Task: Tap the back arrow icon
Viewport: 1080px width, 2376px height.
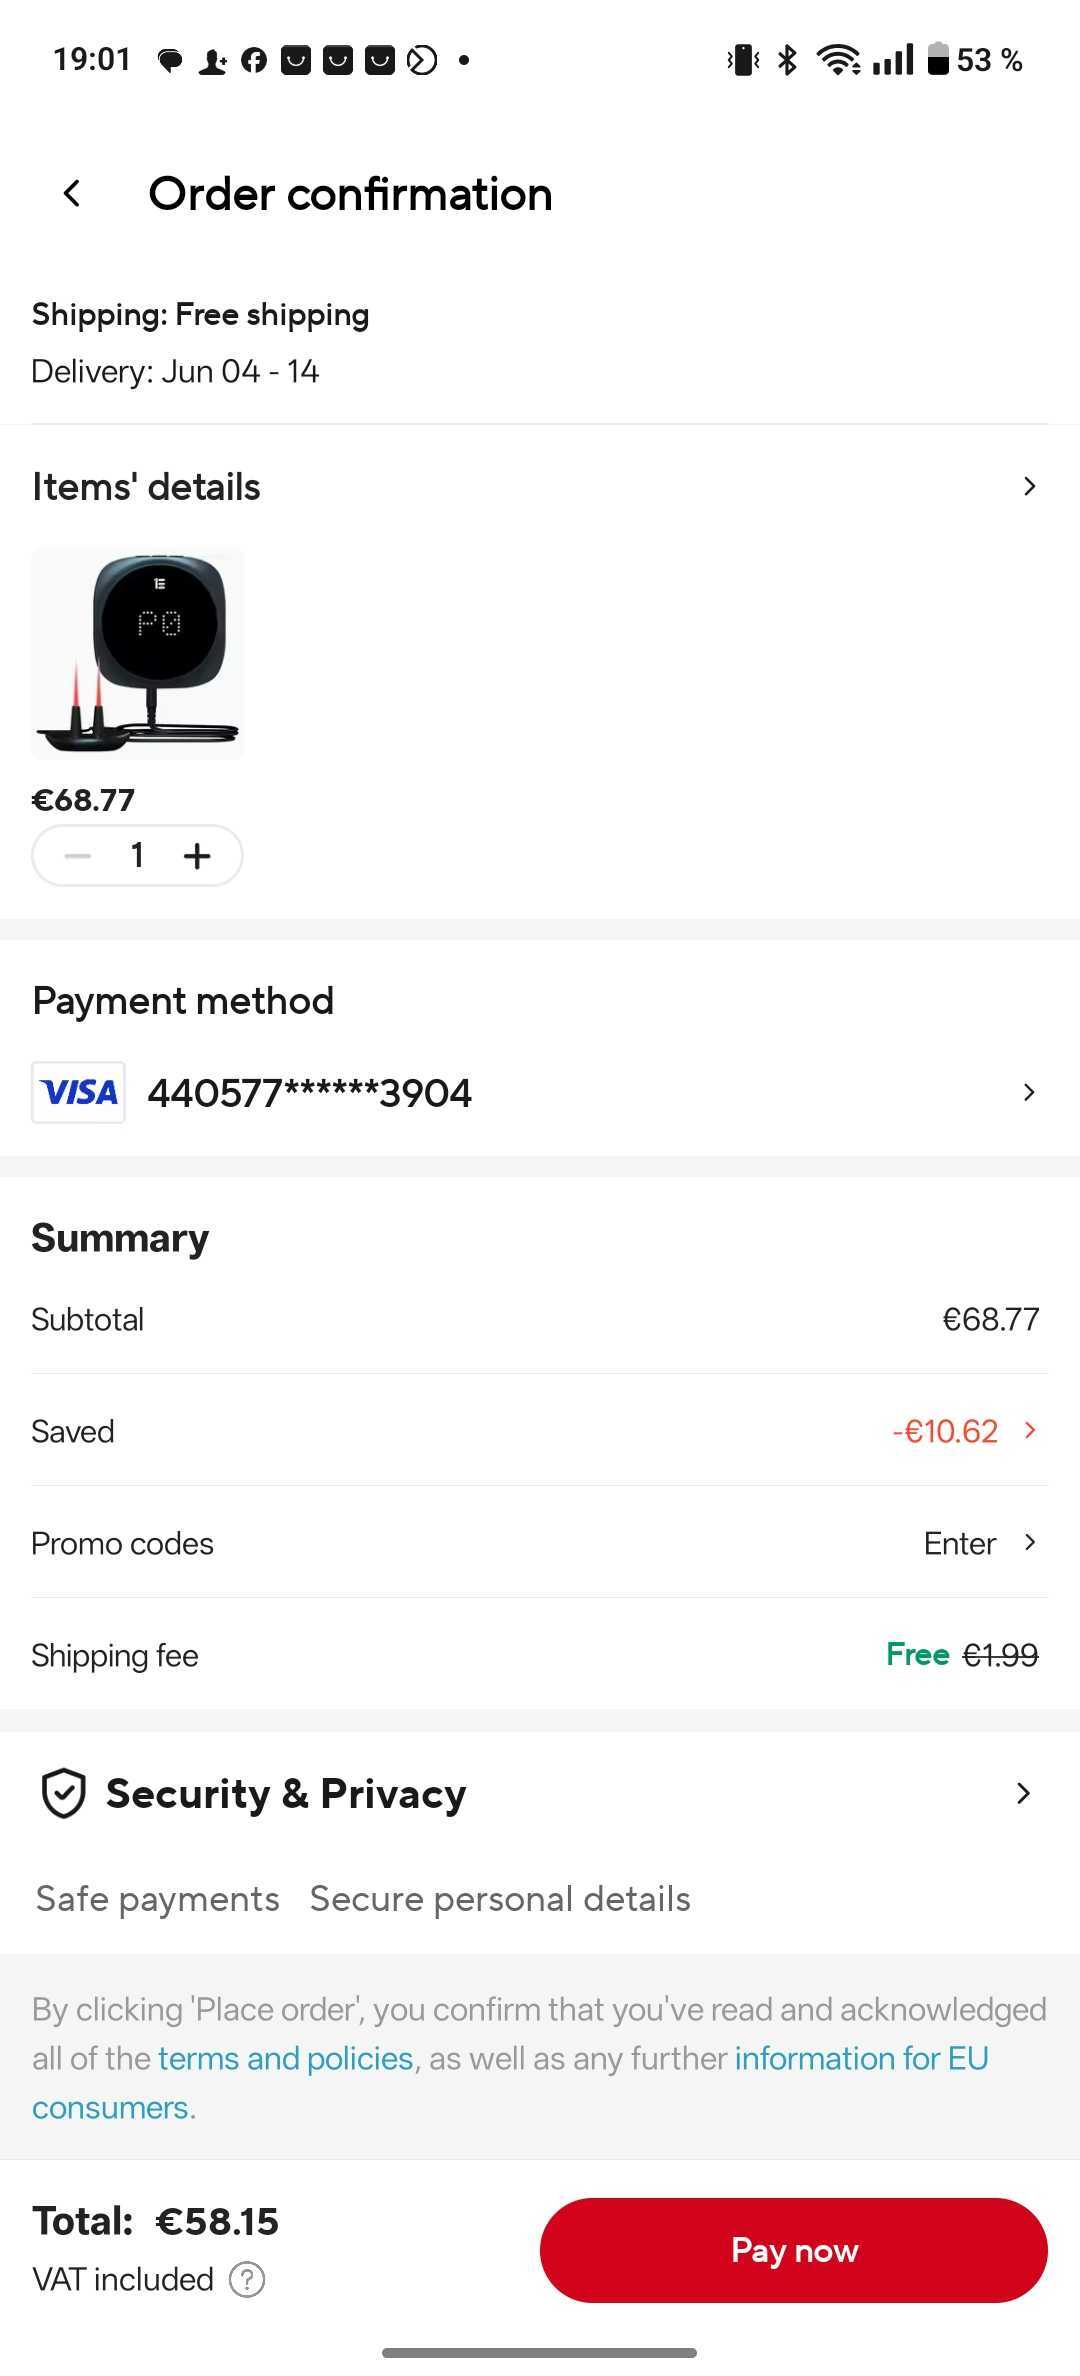Action: tap(72, 194)
